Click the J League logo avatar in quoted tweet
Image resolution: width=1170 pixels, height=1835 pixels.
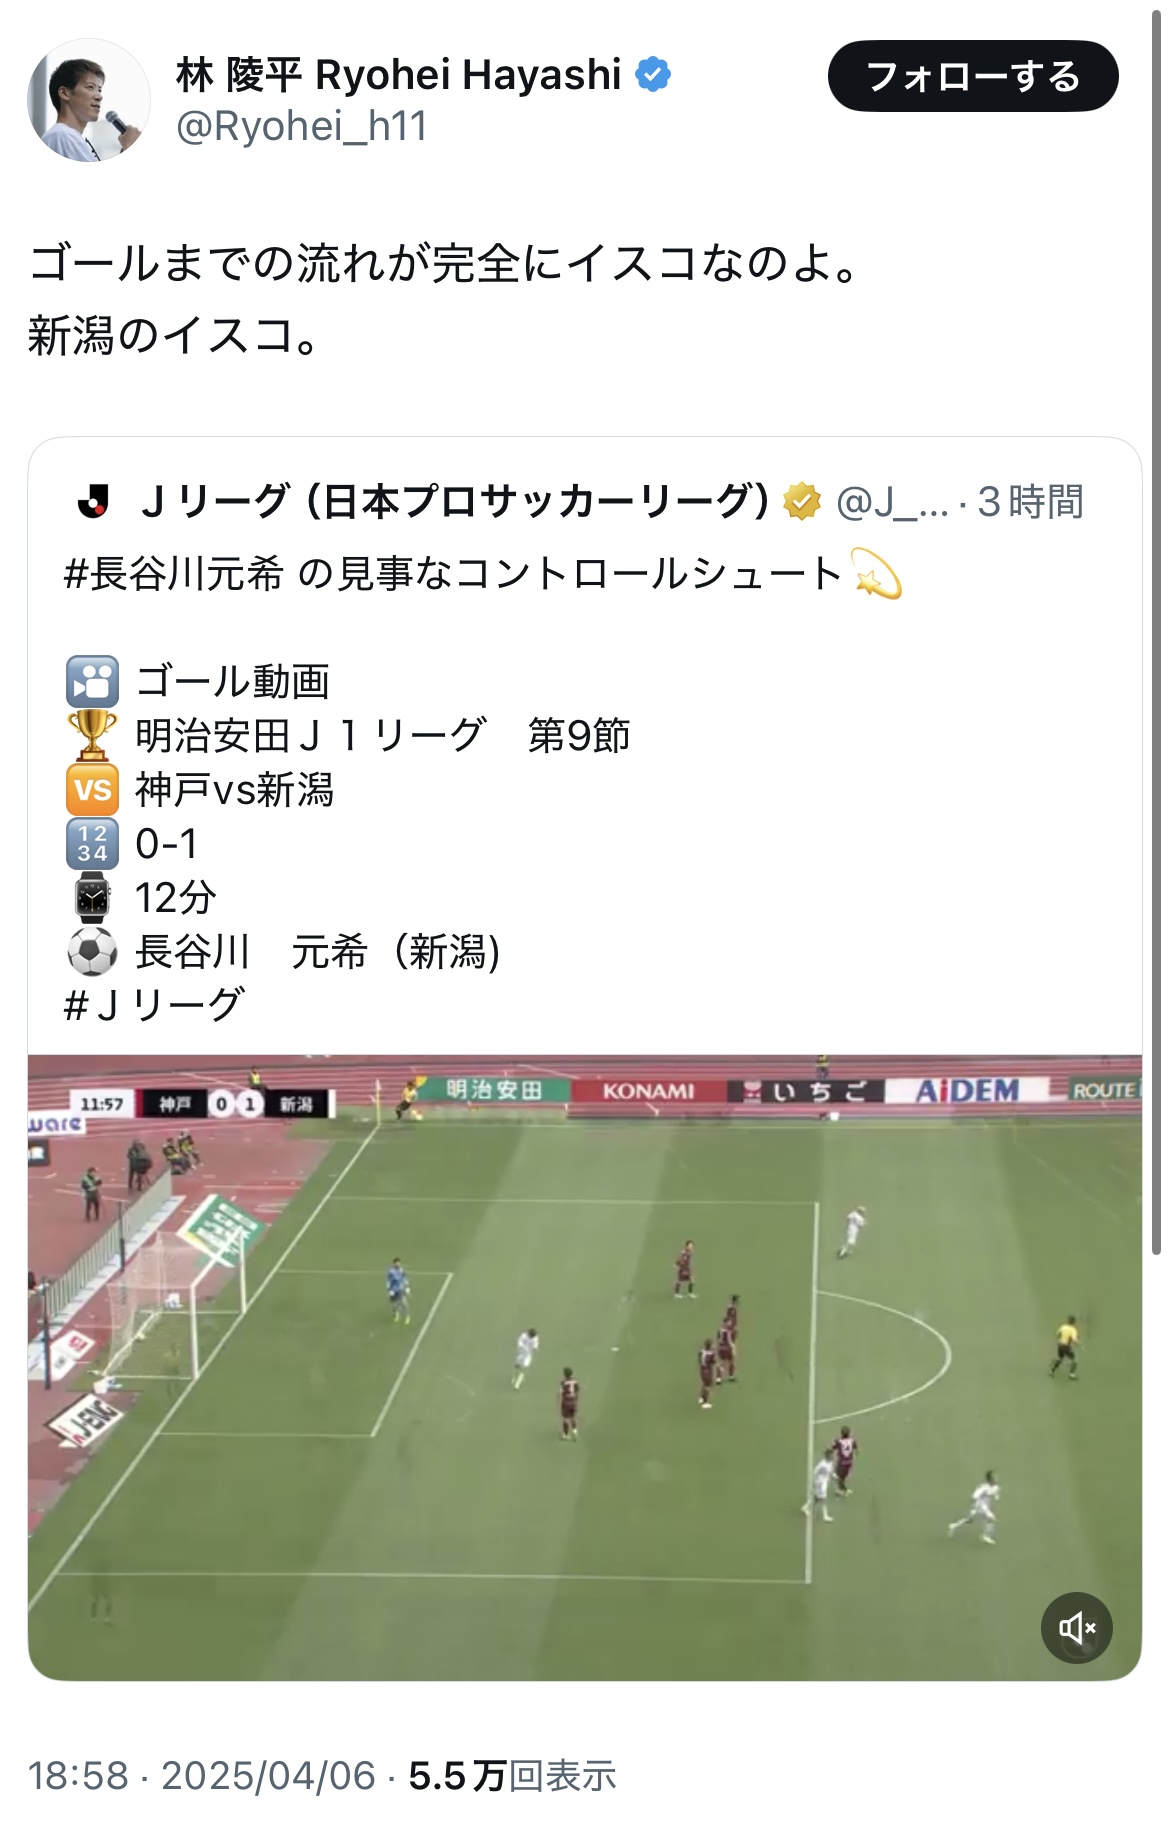coord(94,501)
